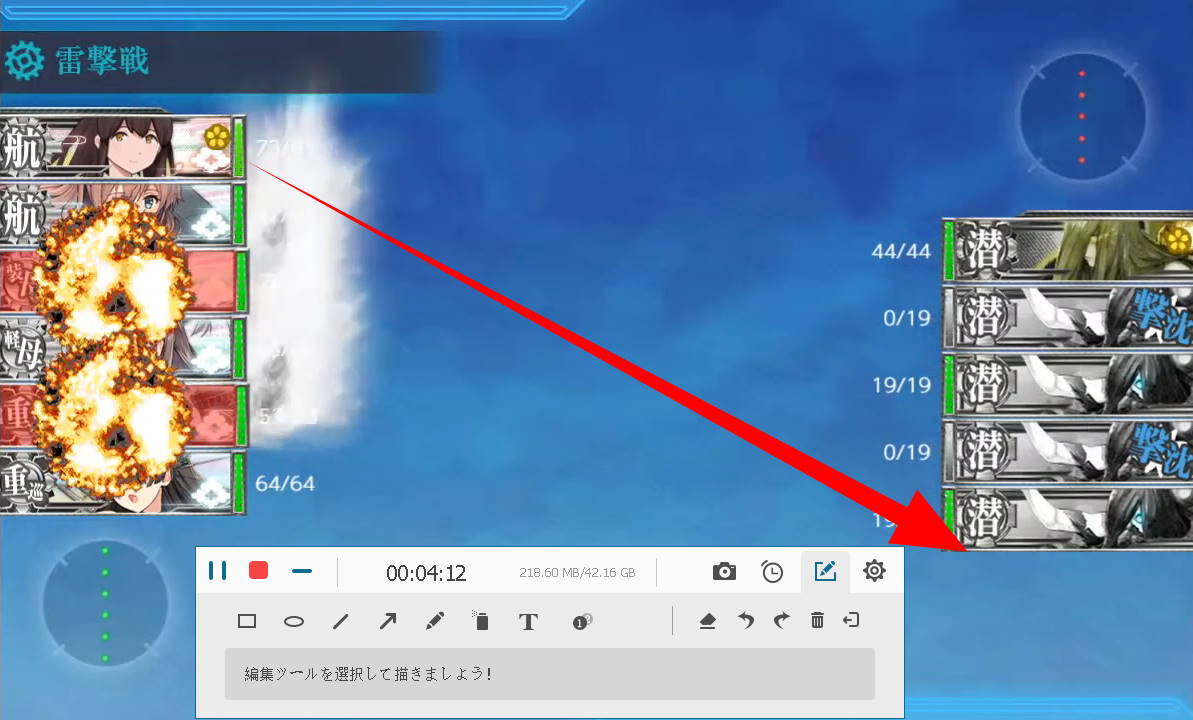Viewport: 1193px width, 720px height.
Task: Click the friendly formation radar with green dots
Action: [105, 604]
